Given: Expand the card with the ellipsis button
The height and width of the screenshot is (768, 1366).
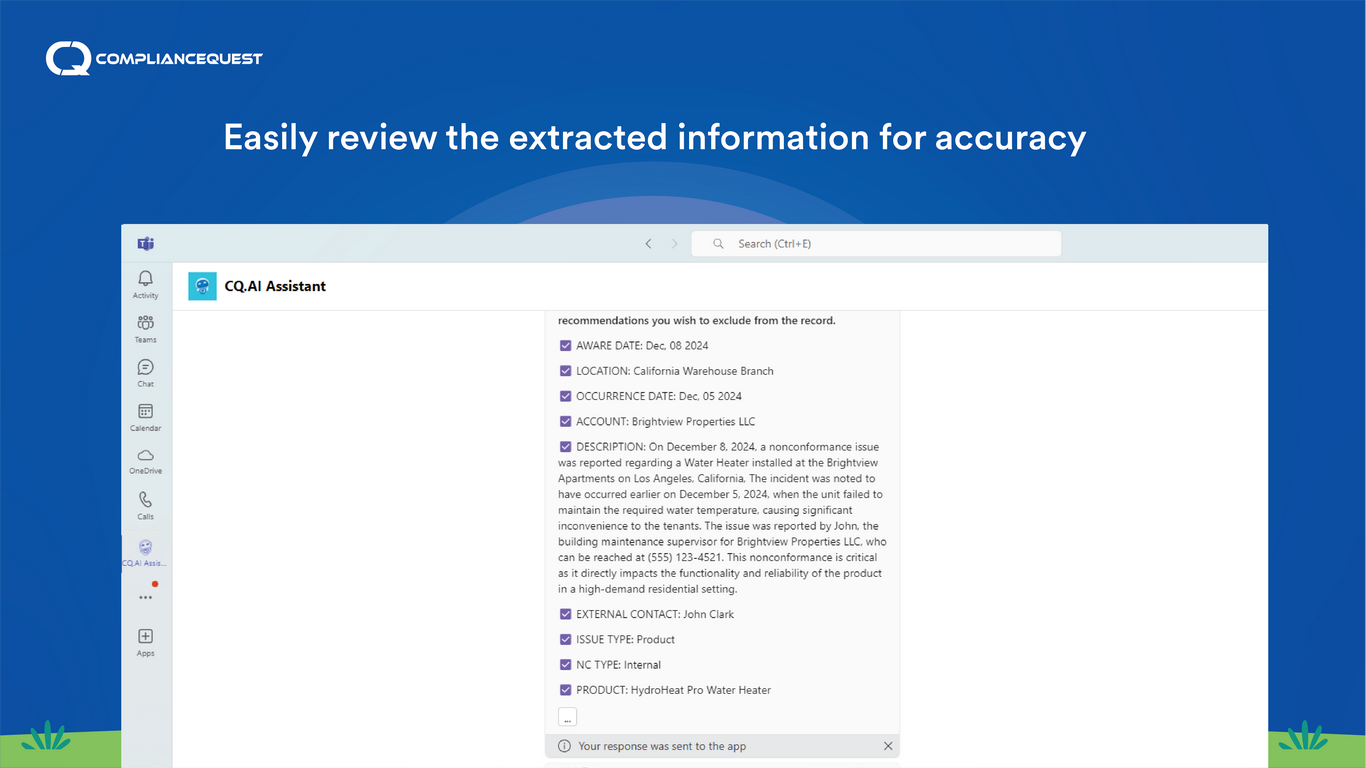Looking at the screenshot, I should click(x=567, y=717).
